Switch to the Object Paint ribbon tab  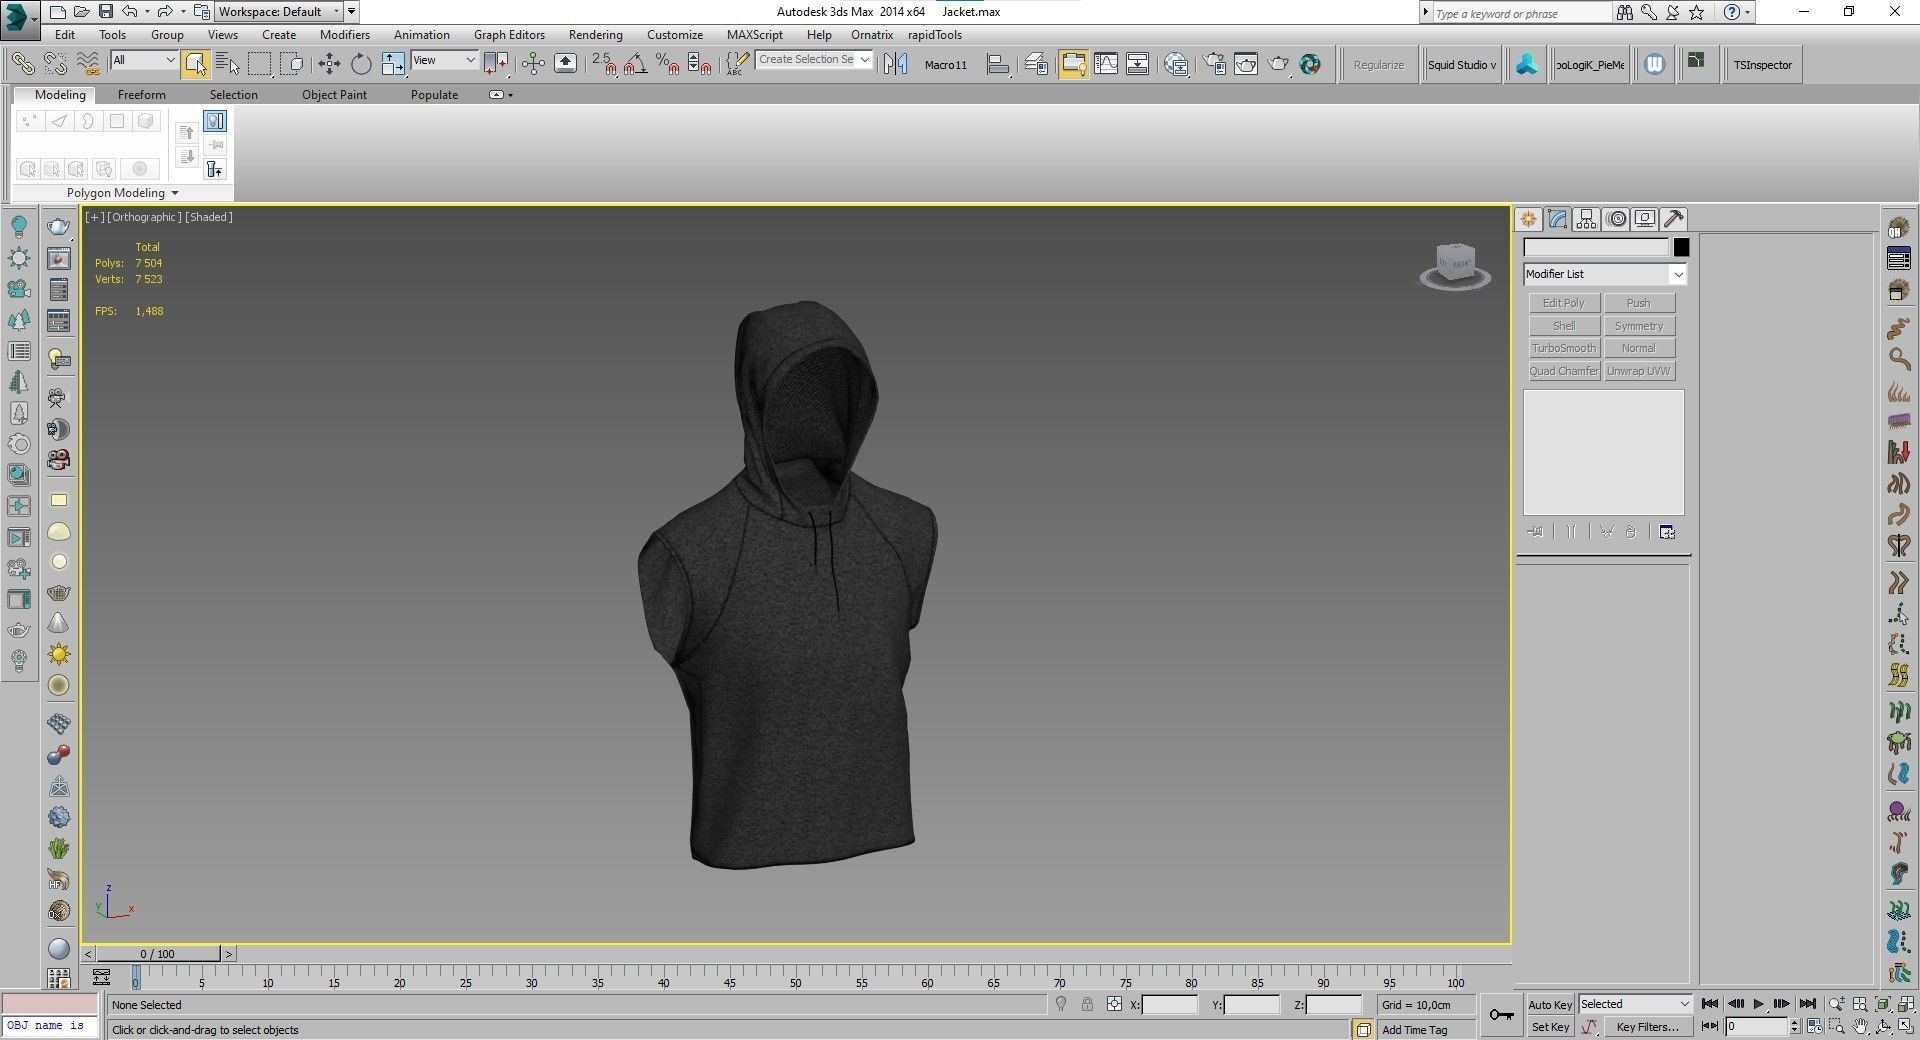(334, 95)
